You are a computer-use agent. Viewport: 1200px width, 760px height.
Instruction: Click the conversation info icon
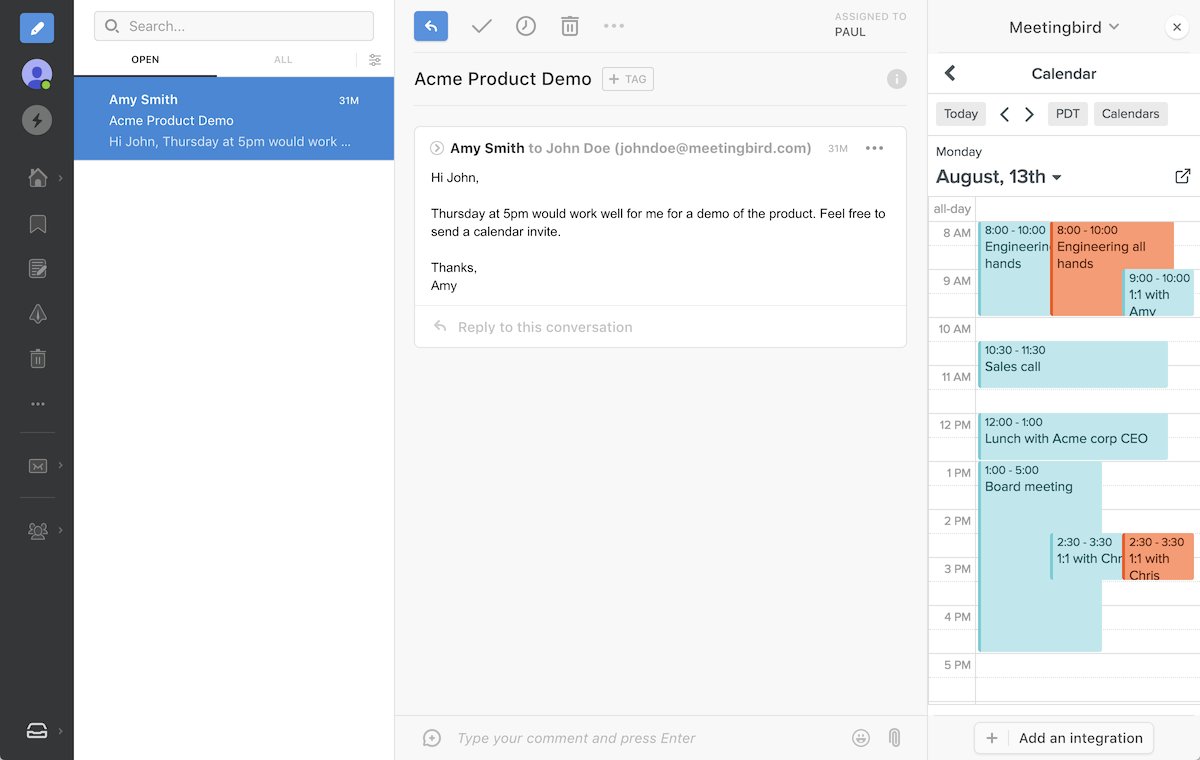tap(897, 79)
